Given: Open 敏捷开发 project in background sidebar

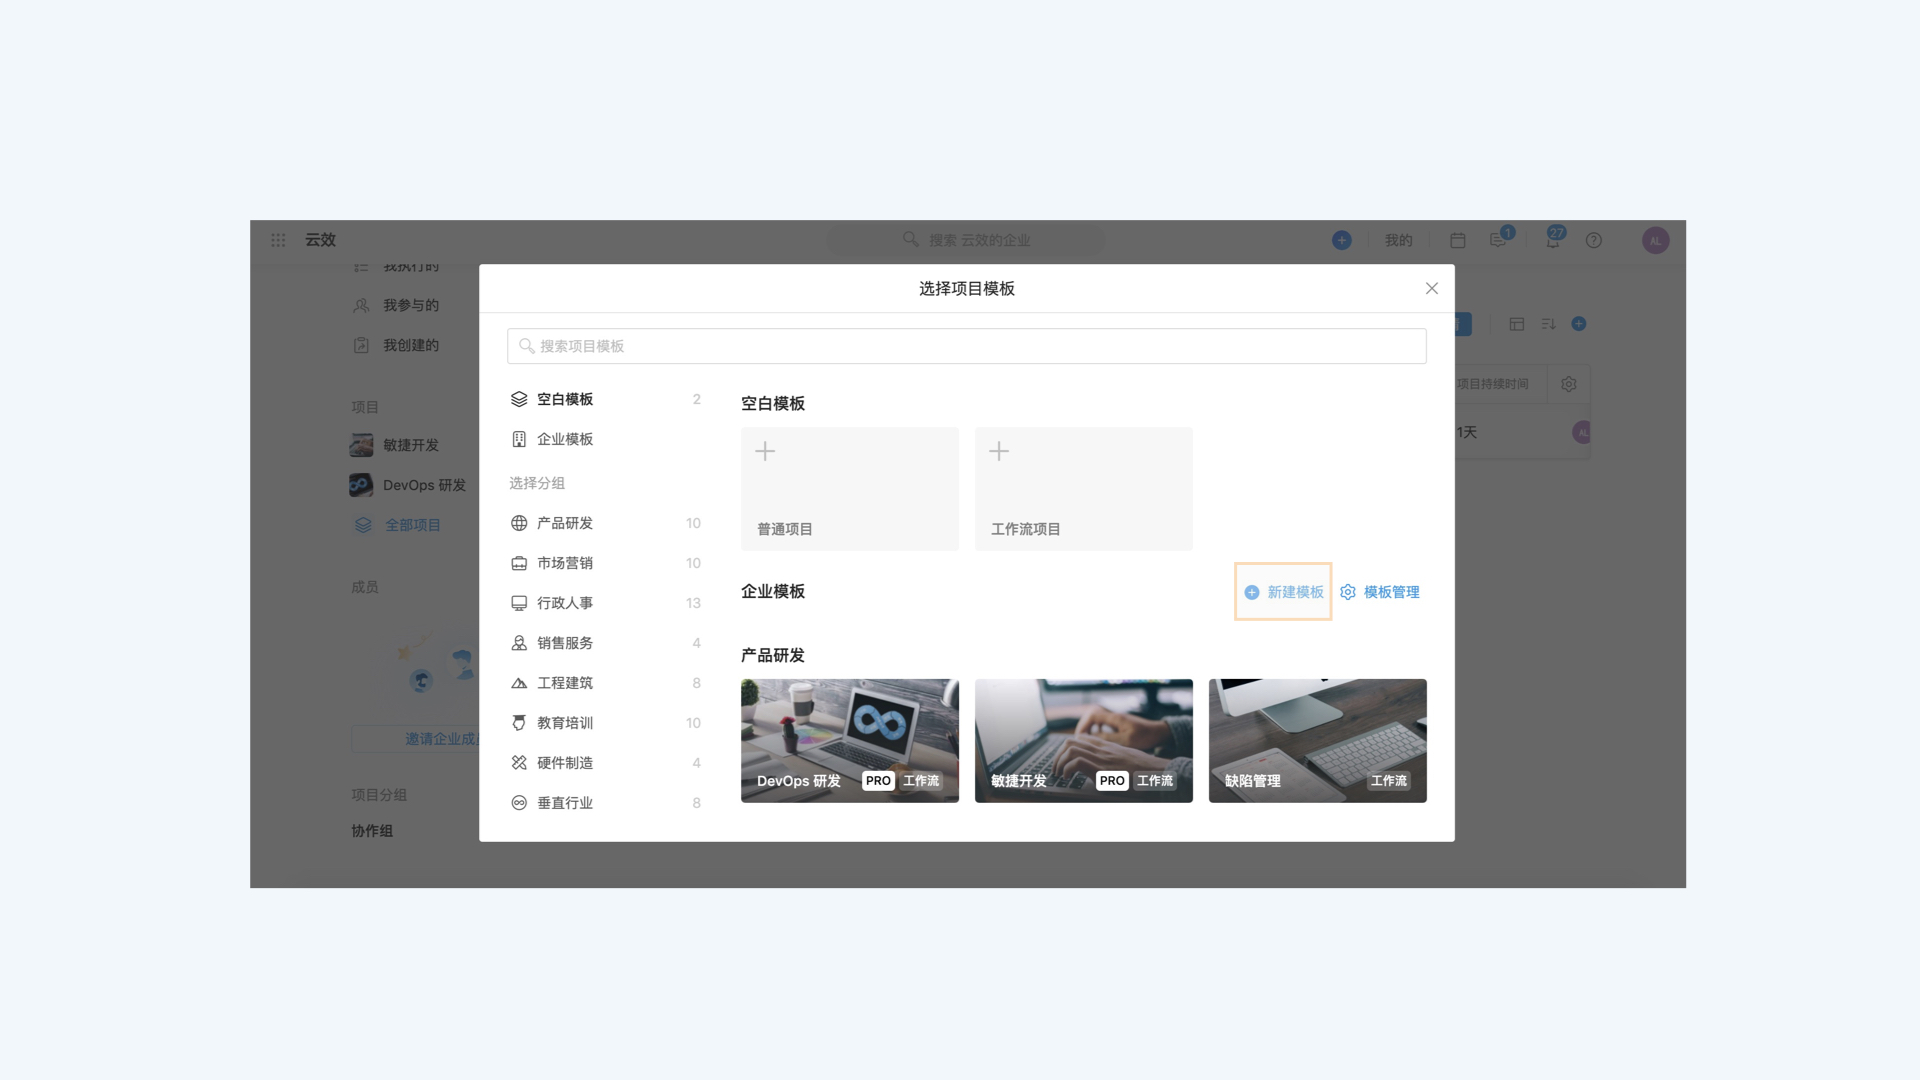Looking at the screenshot, I should [x=411, y=445].
